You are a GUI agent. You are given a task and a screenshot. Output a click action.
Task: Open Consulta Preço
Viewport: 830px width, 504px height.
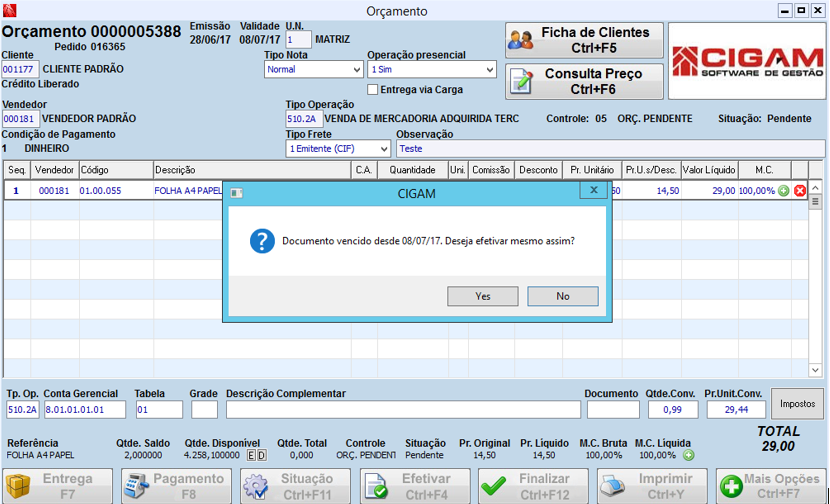click(x=584, y=82)
